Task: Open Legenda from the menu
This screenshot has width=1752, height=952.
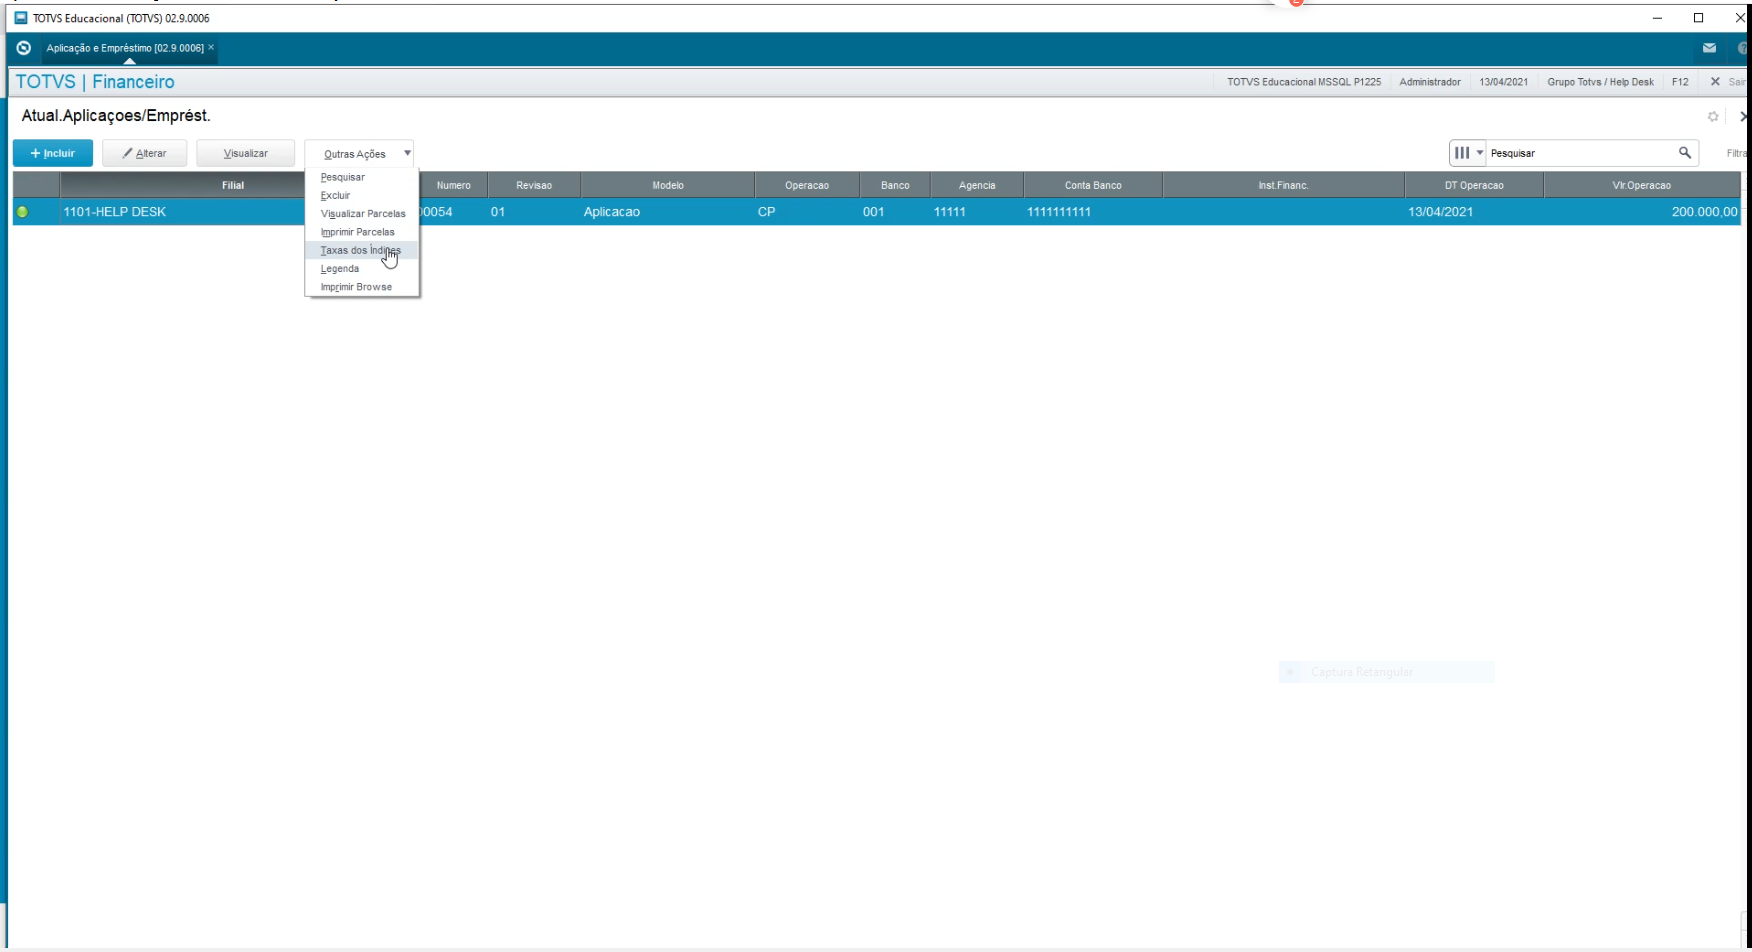Action: pyautogui.click(x=340, y=268)
